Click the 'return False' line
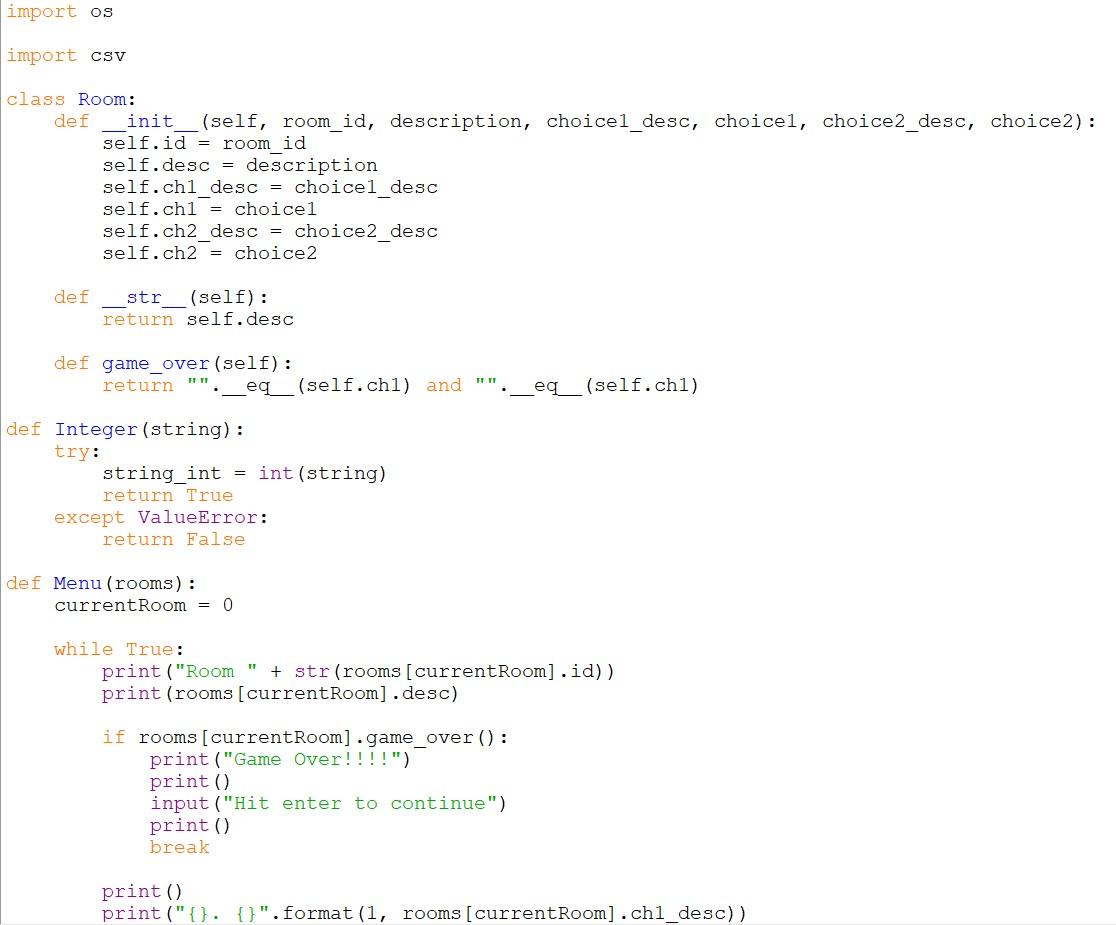The height and width of the screenshot is (925, 1116). coord(174,540)
